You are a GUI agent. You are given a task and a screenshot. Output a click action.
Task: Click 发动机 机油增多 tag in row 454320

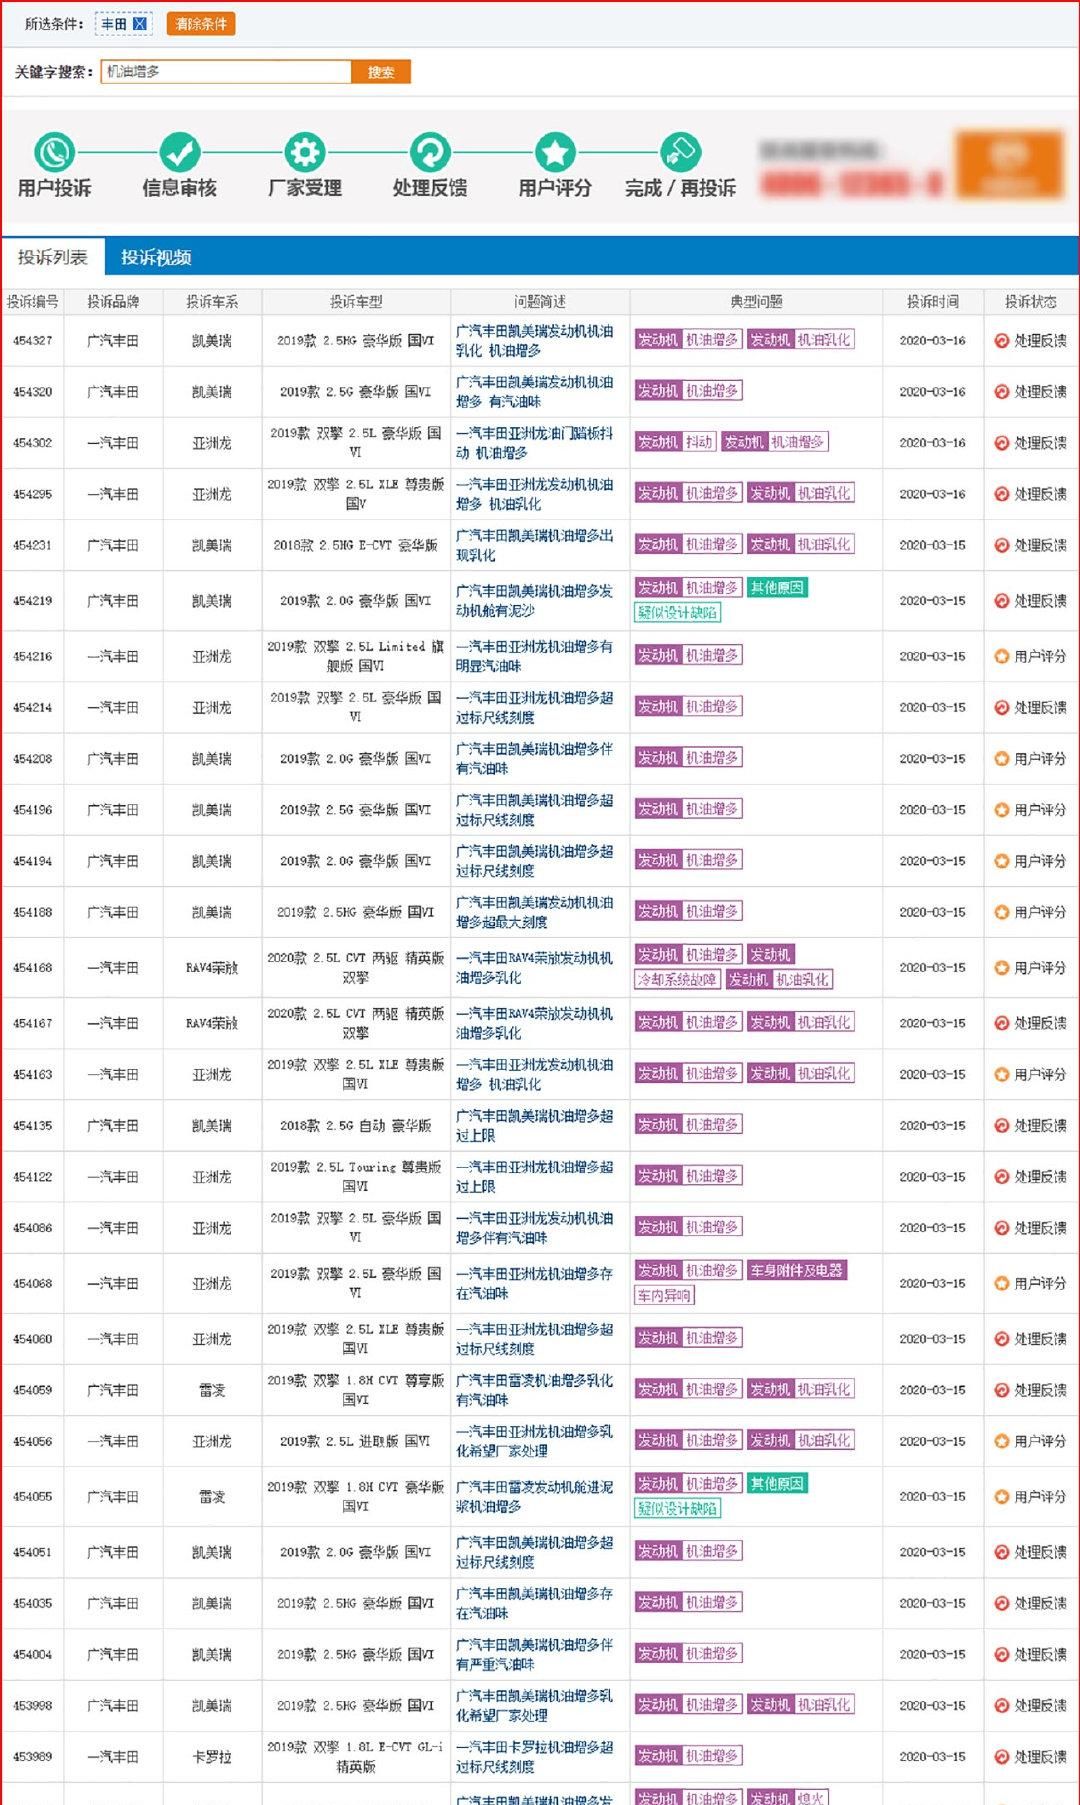click(x=688, y=391)
